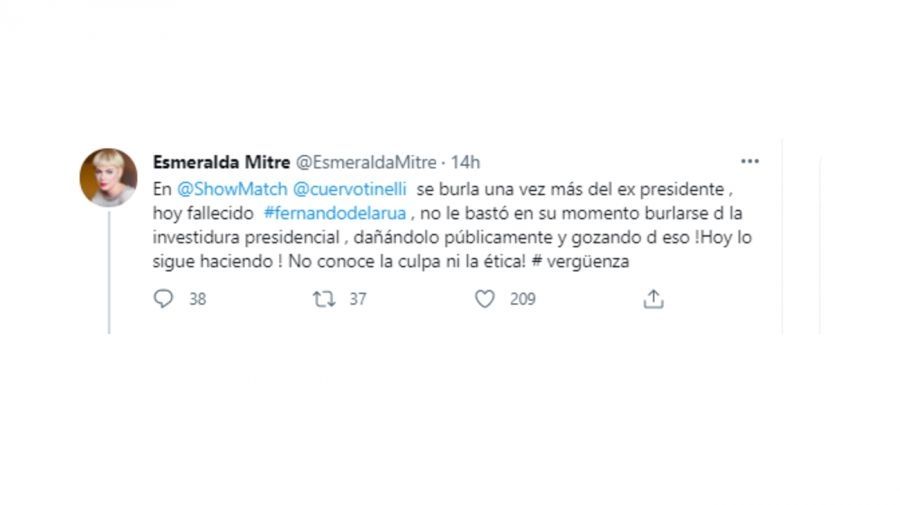
Task: Open the @cuervotinelli mentioned profile
Action: 347,188
